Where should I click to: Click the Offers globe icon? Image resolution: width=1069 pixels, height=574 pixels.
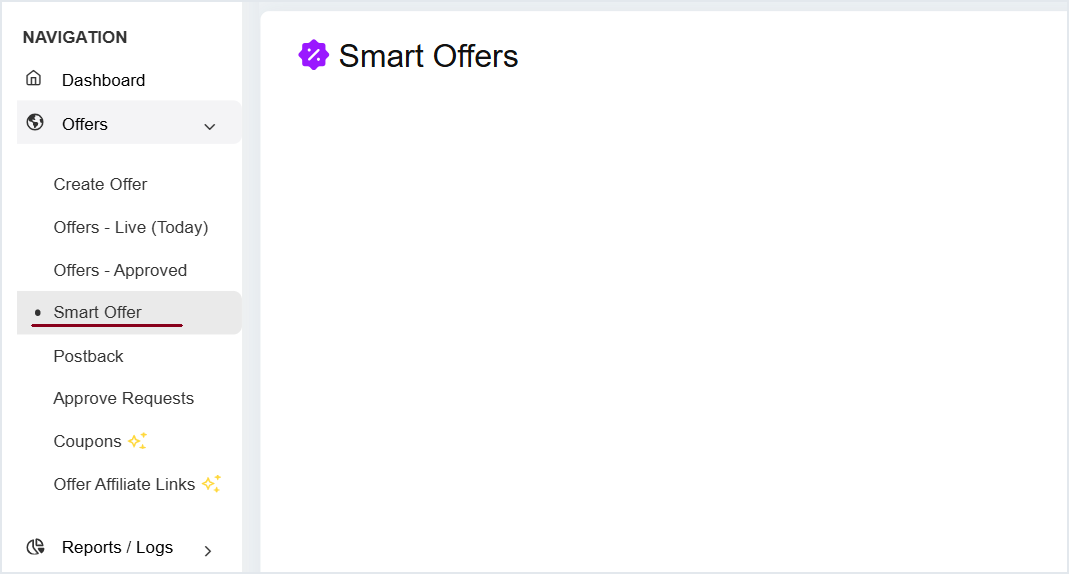[x=35, y=122]
